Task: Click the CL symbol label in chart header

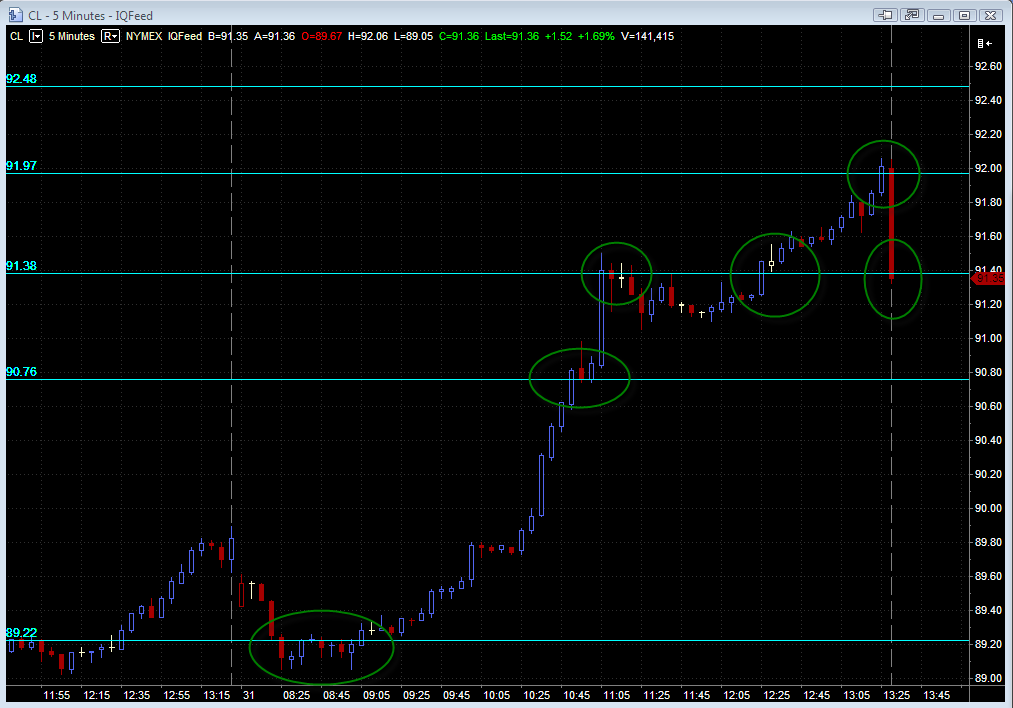Action: click(x=17, y=36)
